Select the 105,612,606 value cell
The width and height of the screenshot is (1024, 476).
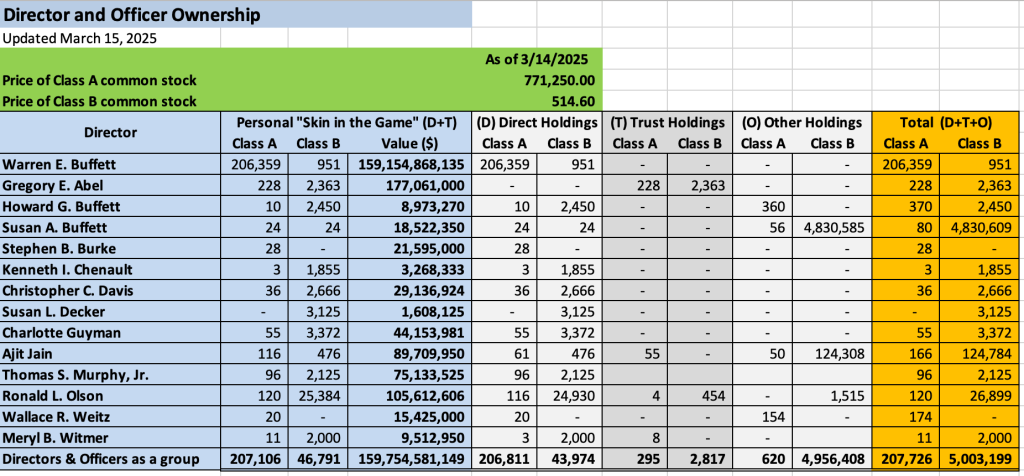tap(409, 396)
